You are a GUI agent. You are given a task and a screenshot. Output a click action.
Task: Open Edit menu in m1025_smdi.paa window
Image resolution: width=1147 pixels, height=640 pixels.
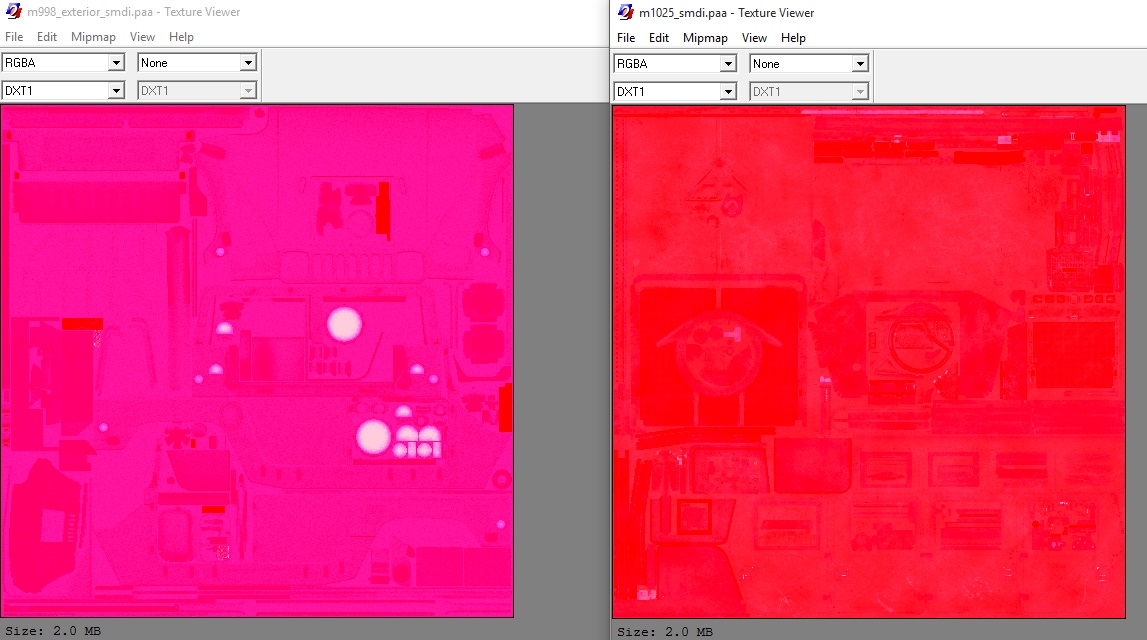tap(659, 38)
